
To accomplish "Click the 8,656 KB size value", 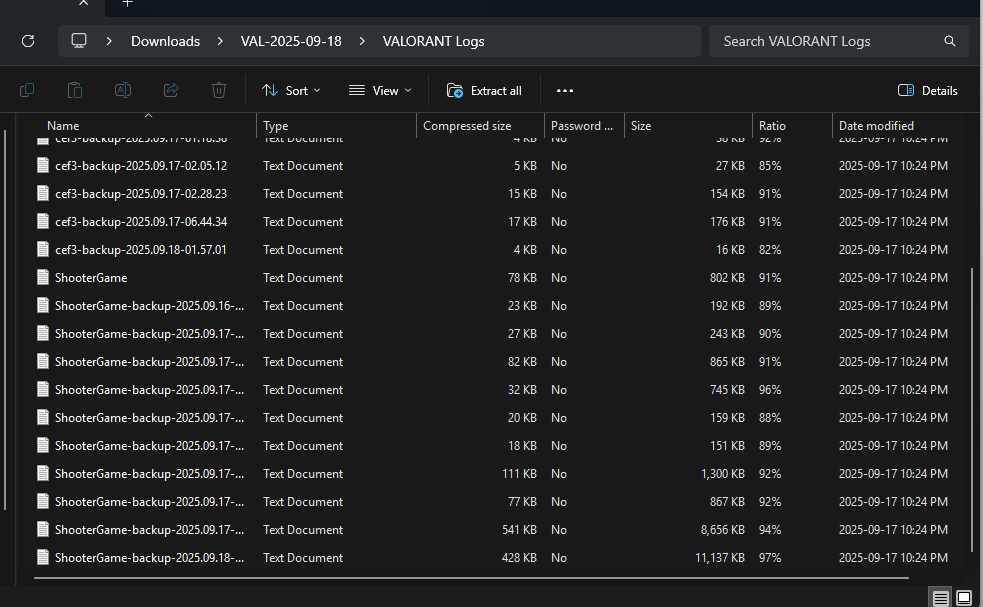I will tap(722, 530).
